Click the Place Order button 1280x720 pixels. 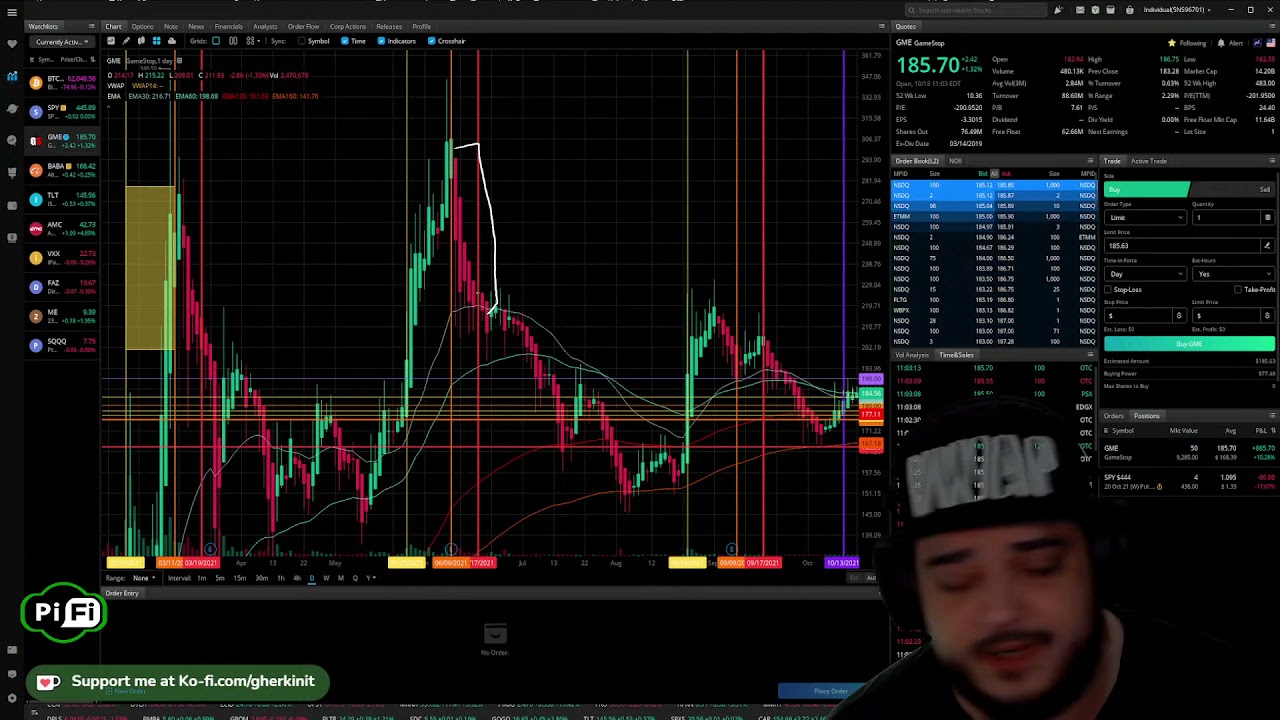tap(830, 691)
